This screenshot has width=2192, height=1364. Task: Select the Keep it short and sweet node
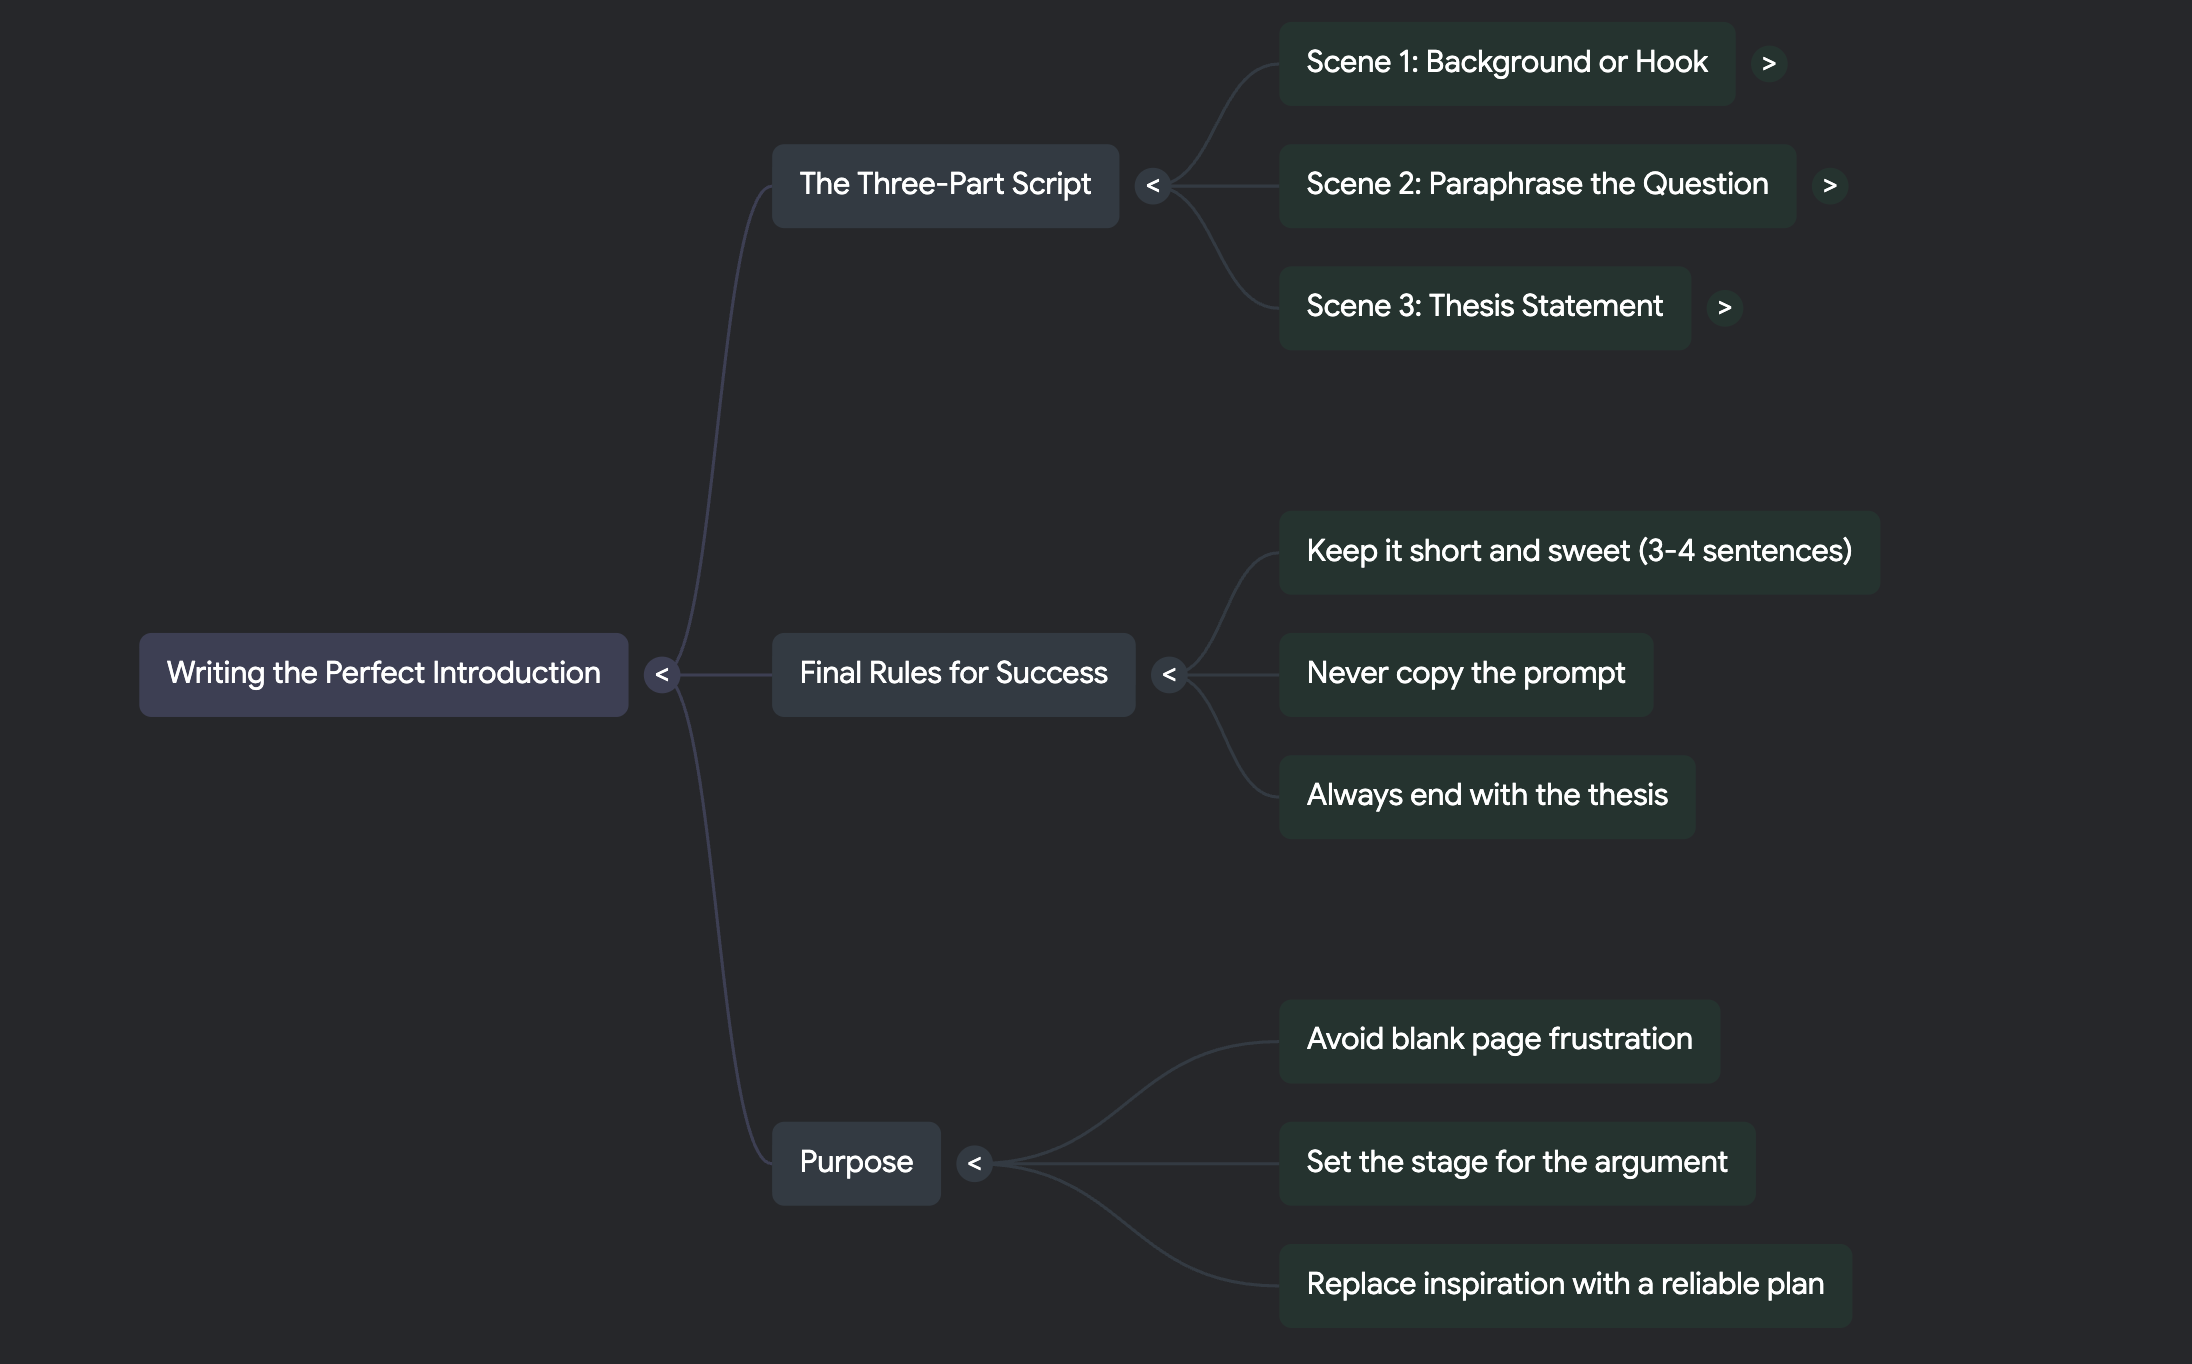tap(1580, 552)
